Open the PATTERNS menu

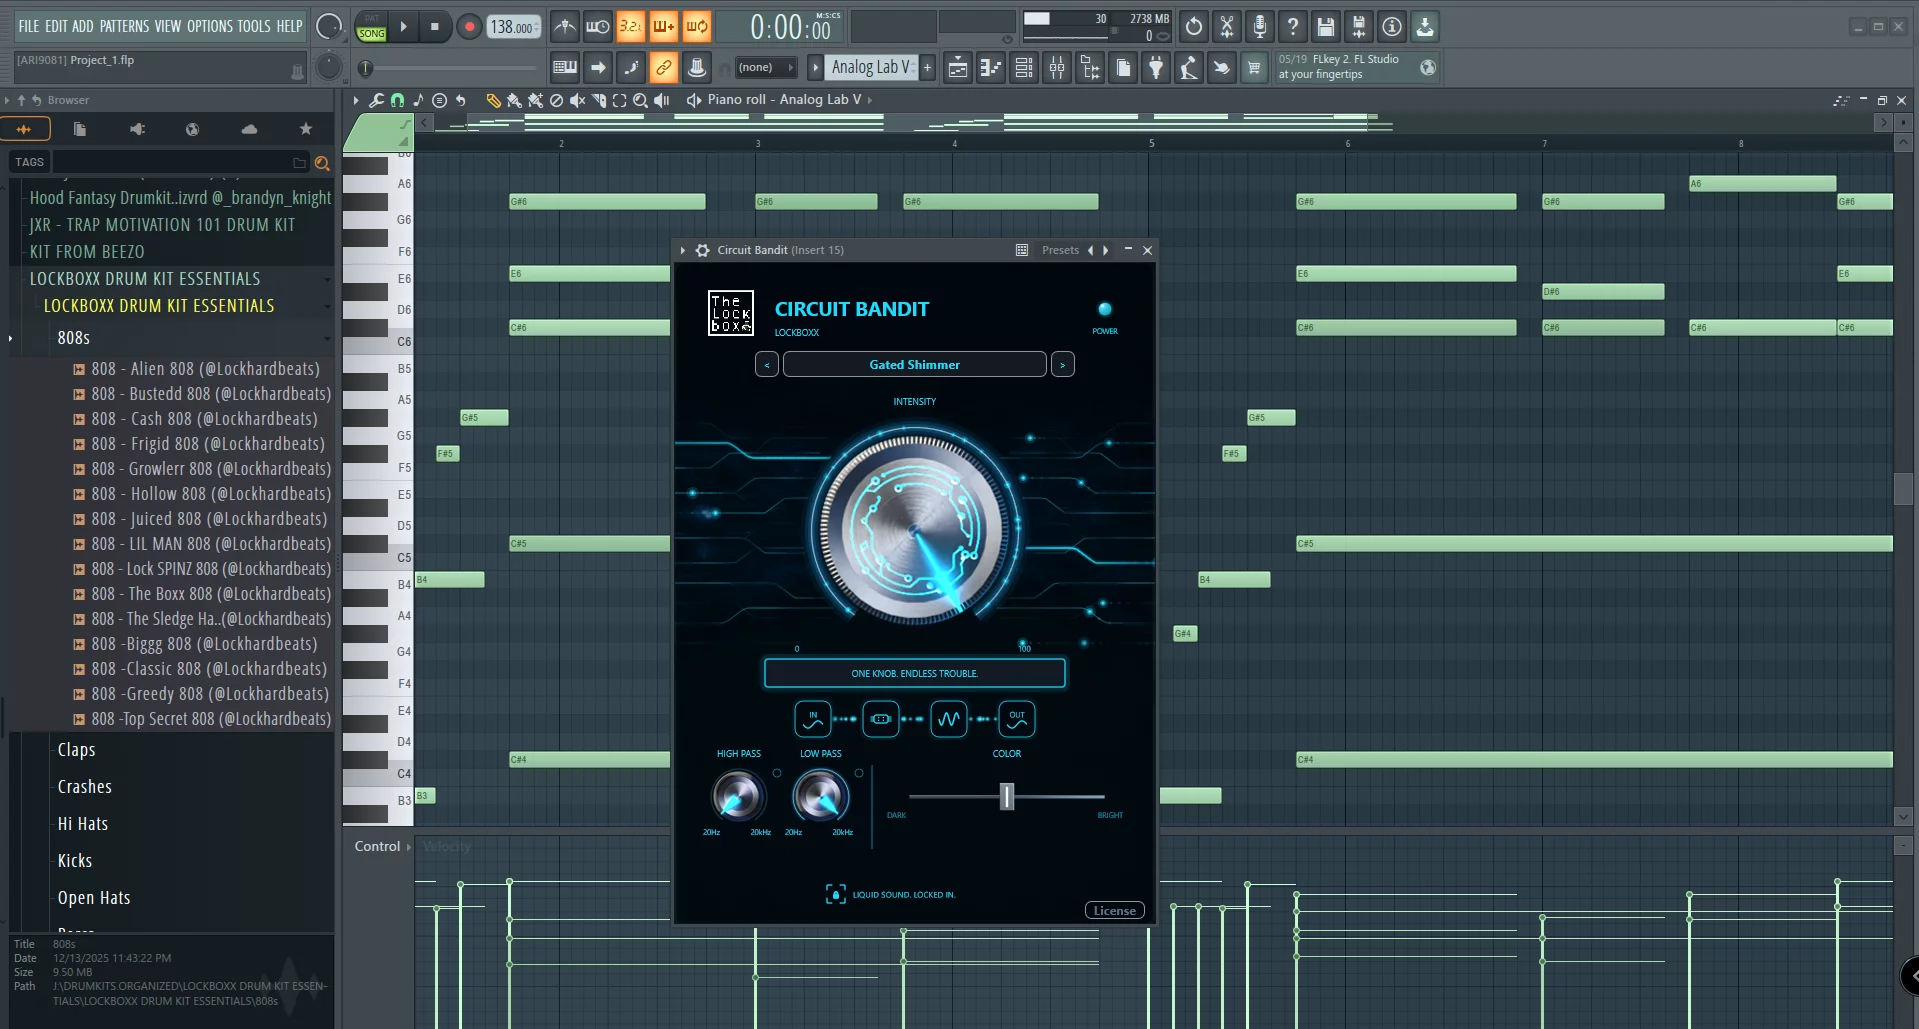point(124,27)
